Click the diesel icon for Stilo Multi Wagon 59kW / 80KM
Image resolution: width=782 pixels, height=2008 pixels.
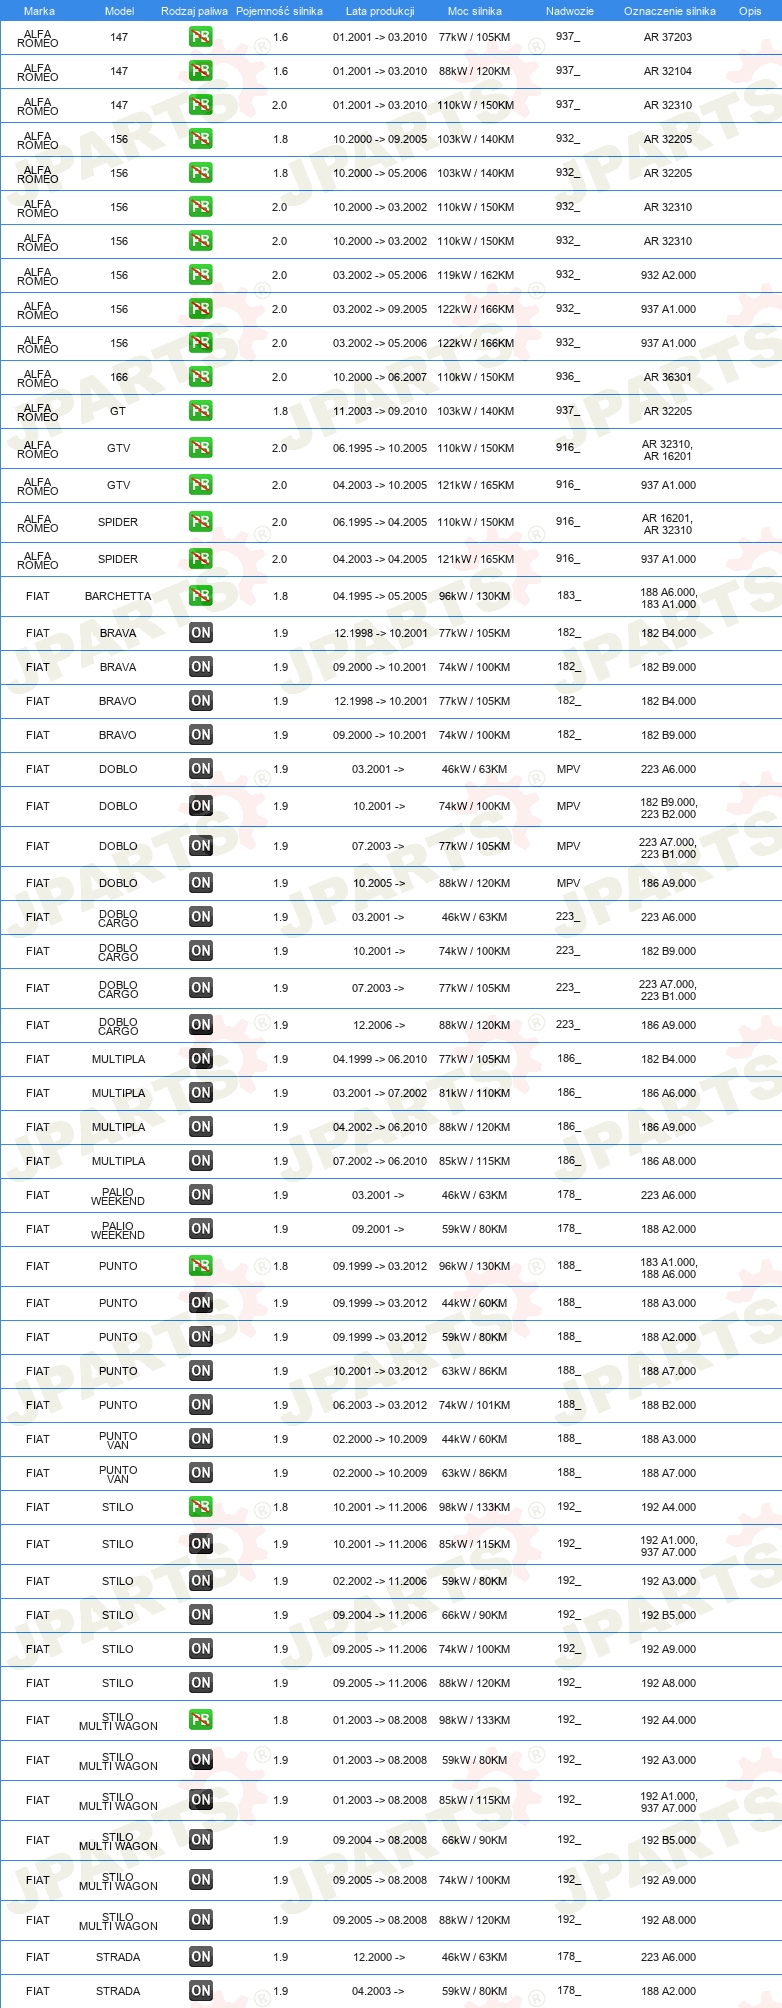[x=200, y=1760]
